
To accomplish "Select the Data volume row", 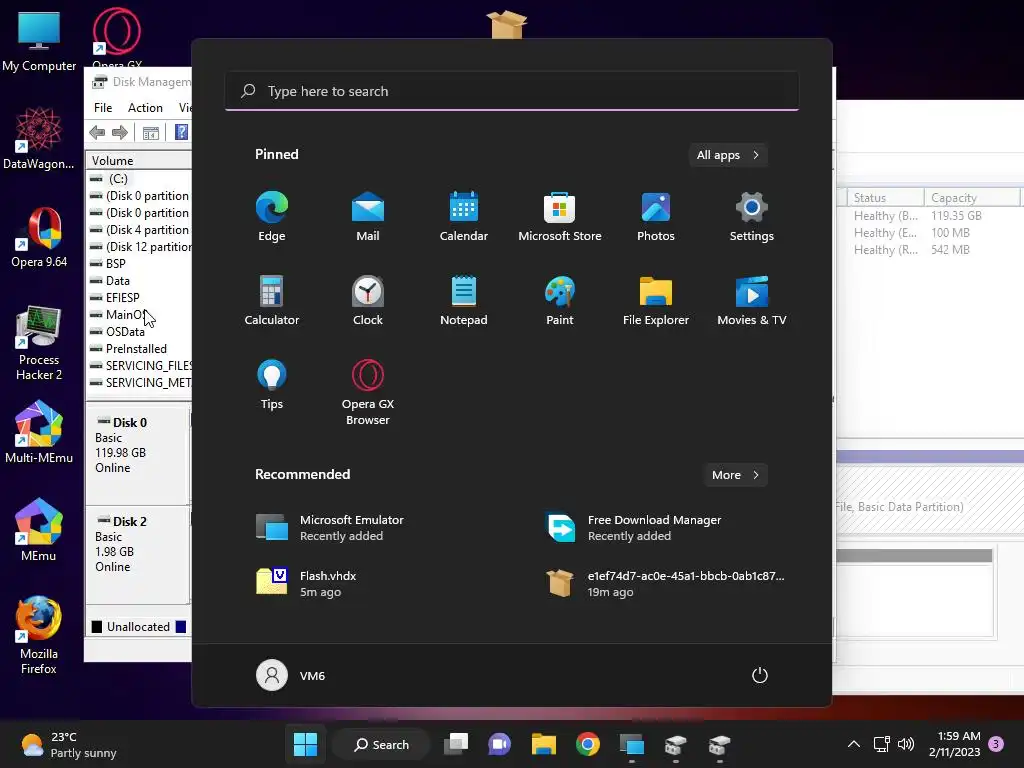I will (x=140, y=281).
